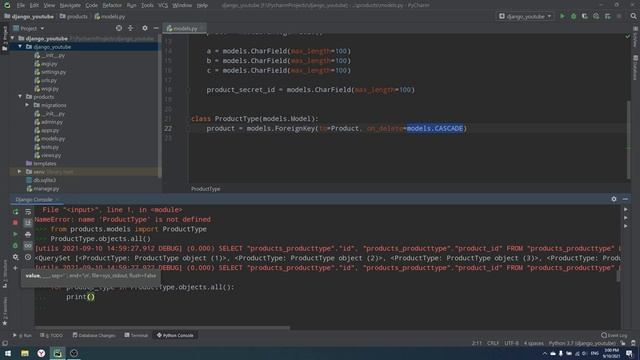Toggle show variables glasses icon
The height and width of the screenshot is (360, 640).
click(28, 246)
